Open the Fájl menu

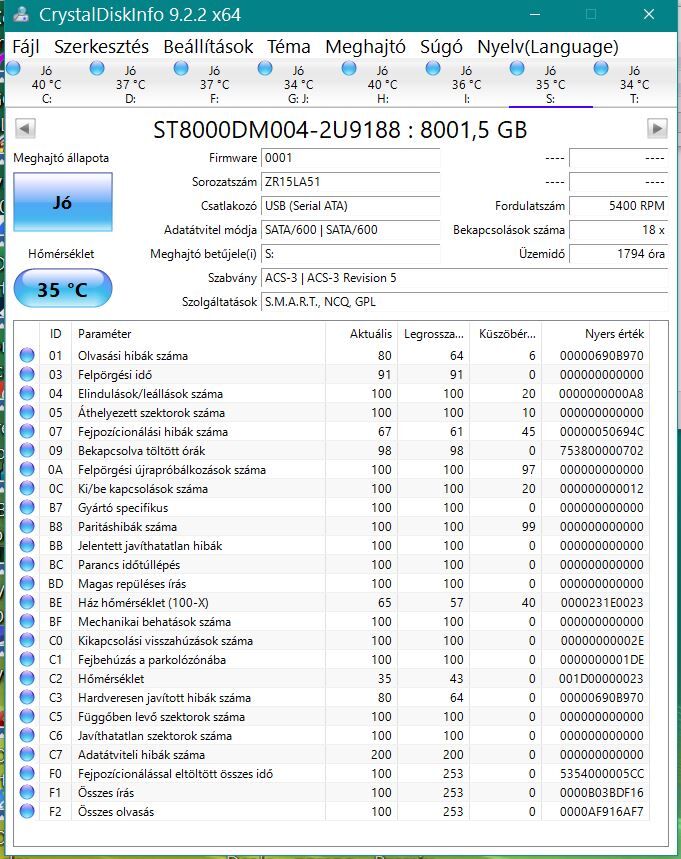[25, 47]
